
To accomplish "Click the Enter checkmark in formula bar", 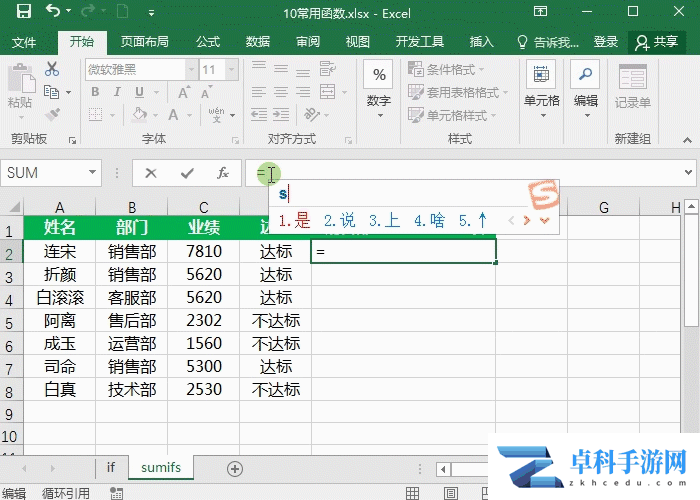I will click(x=187, y=173).
